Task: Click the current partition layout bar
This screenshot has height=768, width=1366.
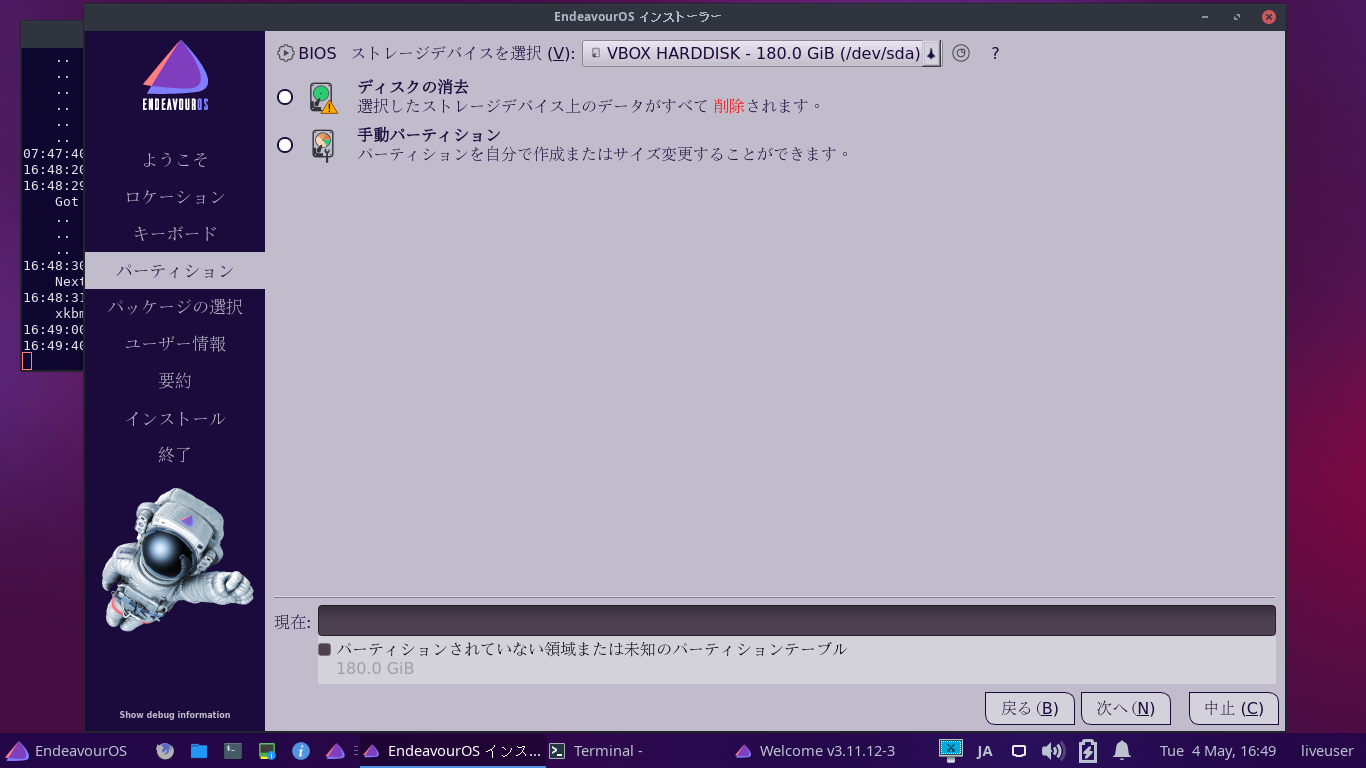Action: coord(796,620)
